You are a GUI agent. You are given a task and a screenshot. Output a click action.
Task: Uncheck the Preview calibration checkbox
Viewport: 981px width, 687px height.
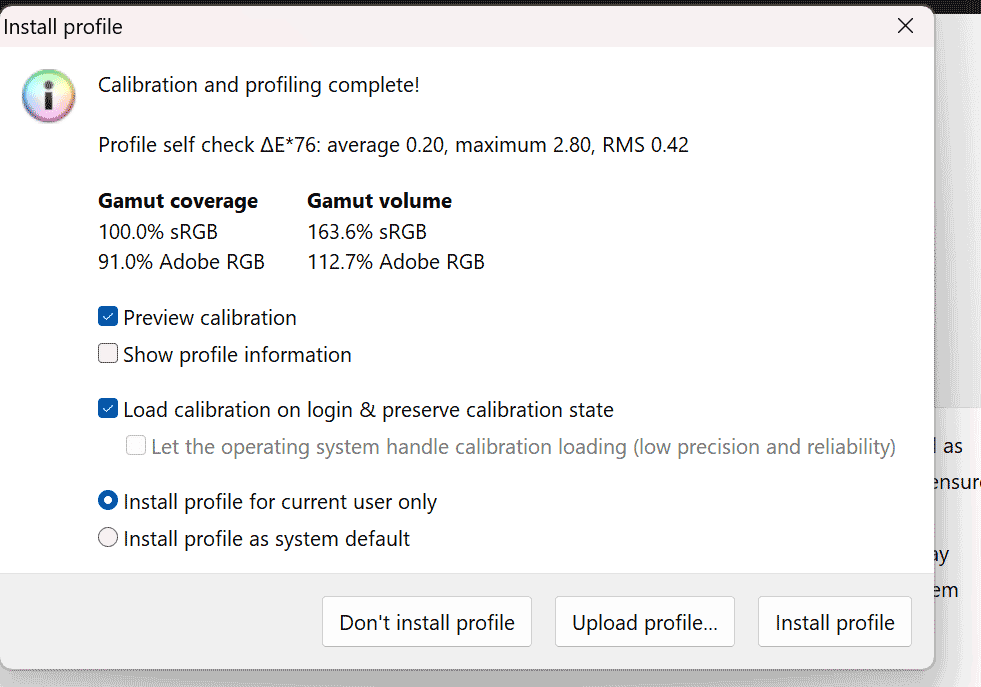coord(108,318)
